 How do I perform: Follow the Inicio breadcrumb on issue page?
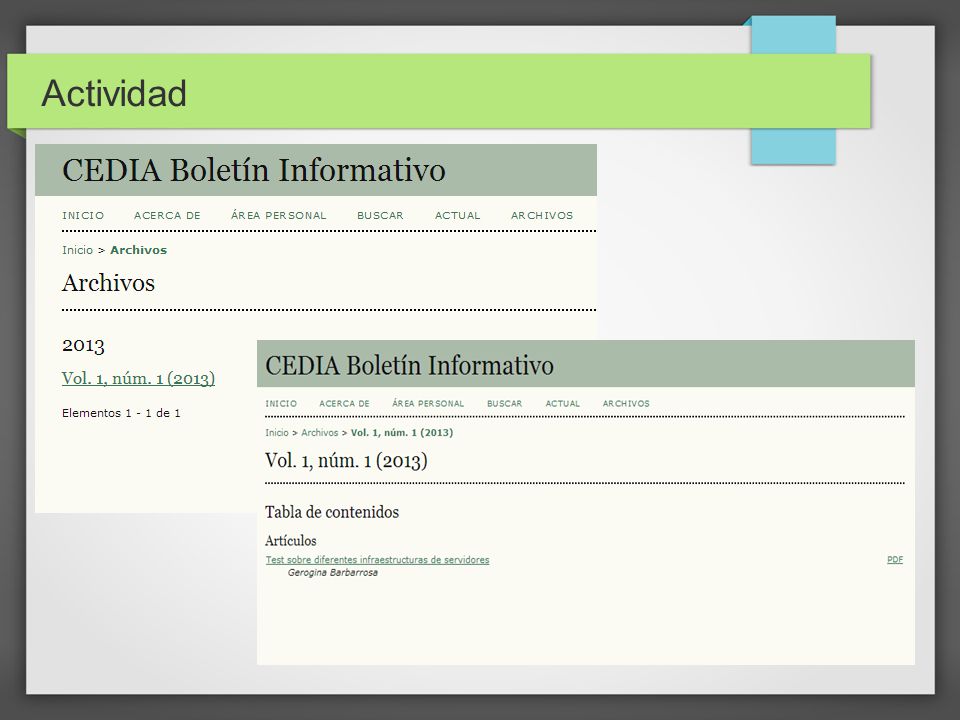(277, 432)
